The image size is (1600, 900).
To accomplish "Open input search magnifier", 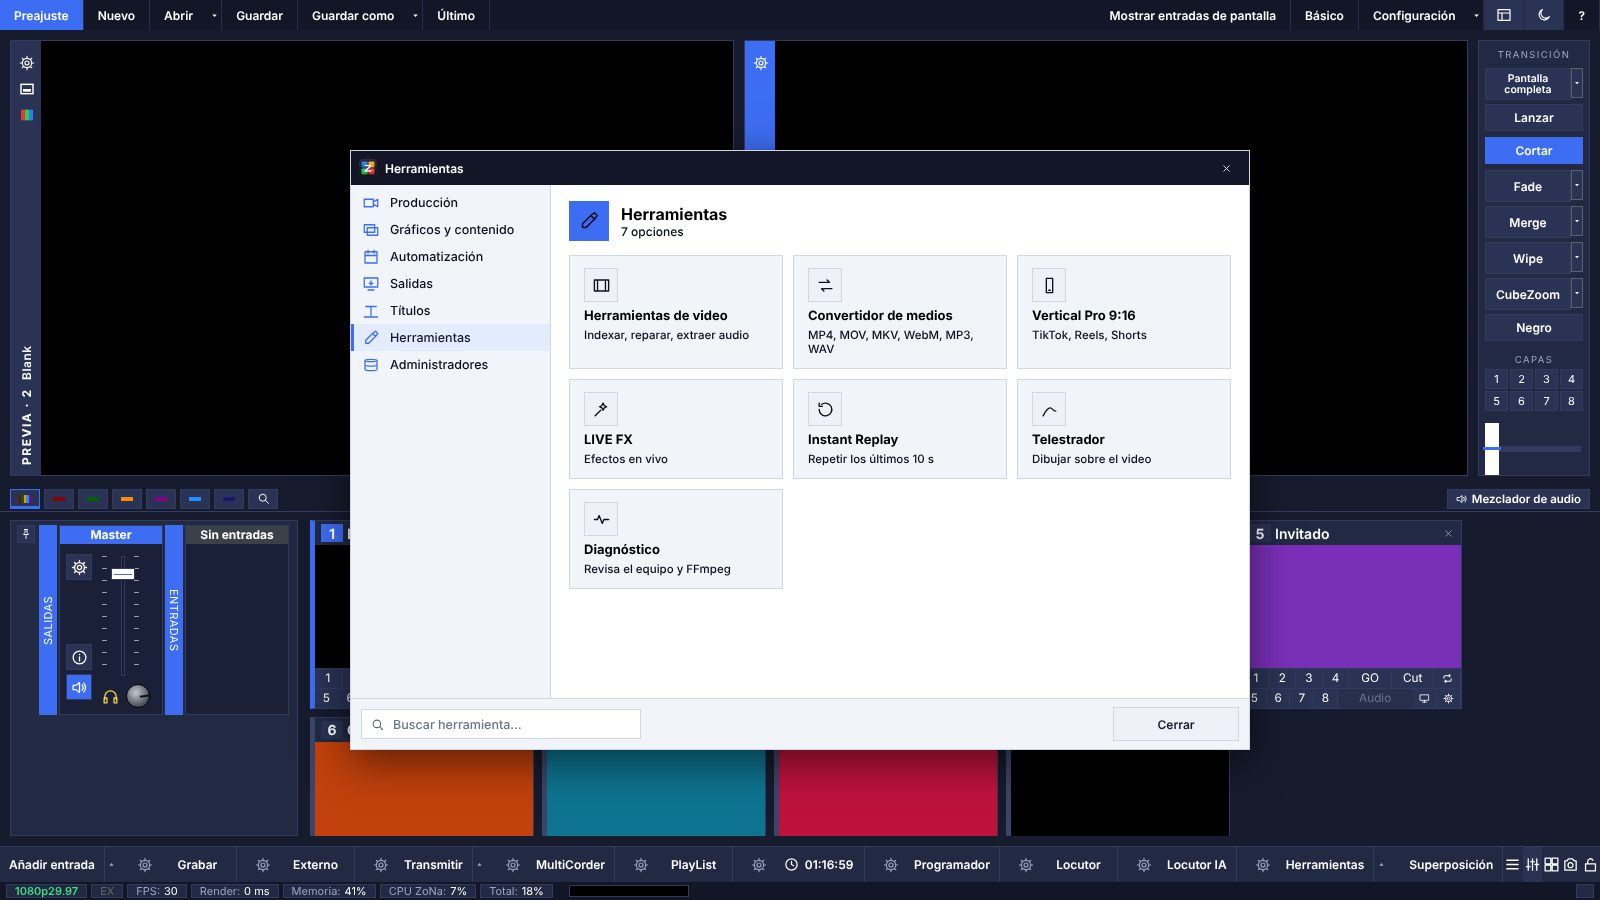I will 263,498.
